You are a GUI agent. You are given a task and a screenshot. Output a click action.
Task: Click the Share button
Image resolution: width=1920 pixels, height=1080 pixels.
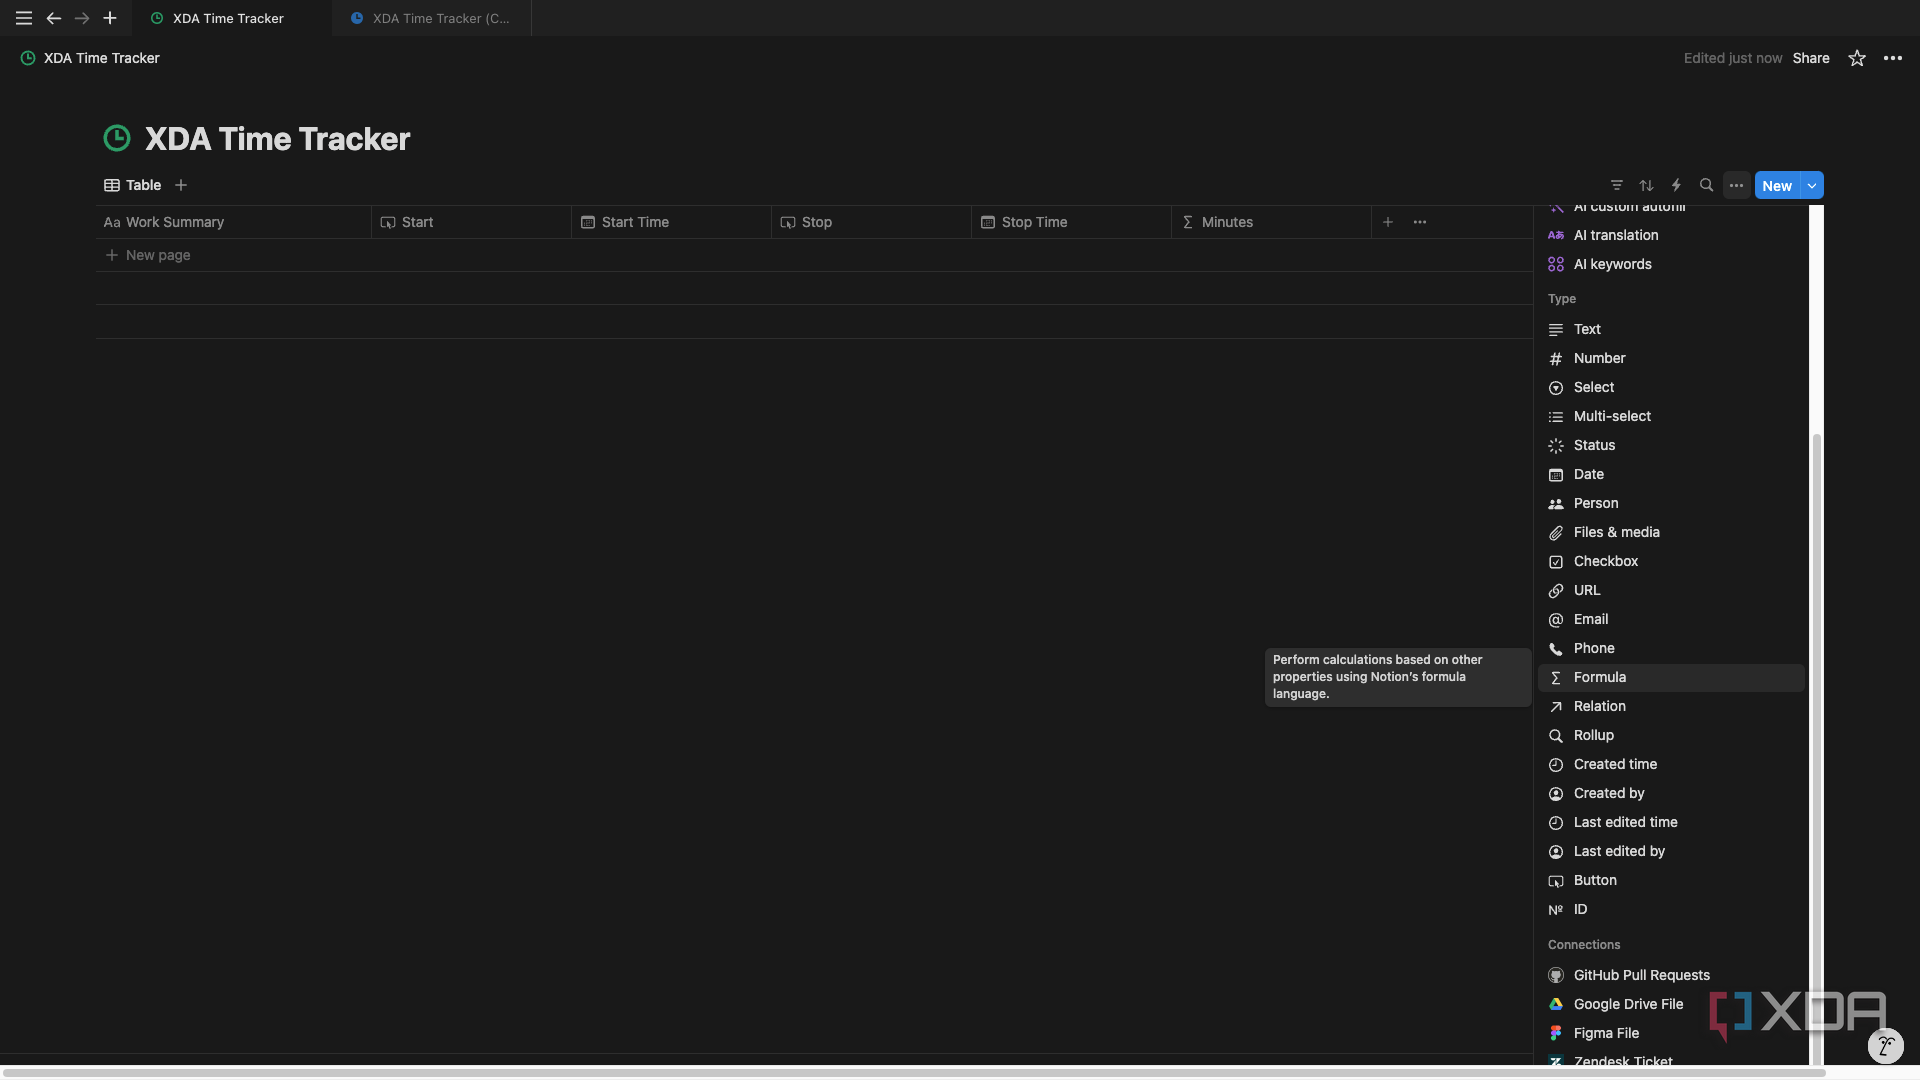1811,58
